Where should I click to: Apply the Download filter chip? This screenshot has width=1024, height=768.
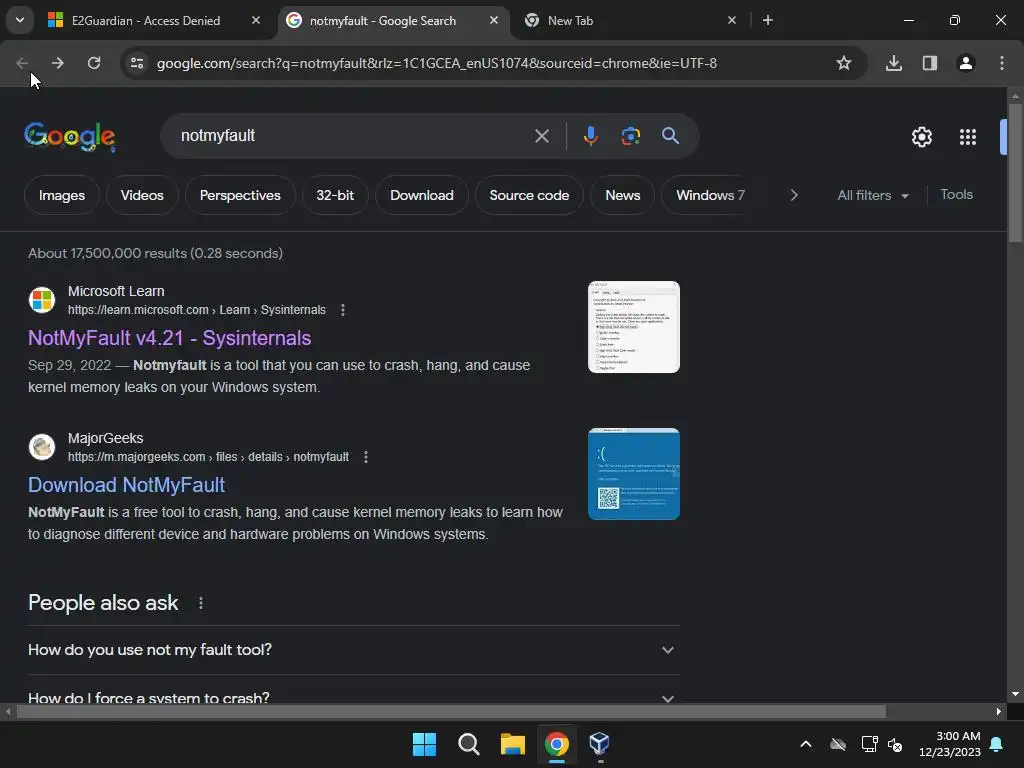point(421,195)
